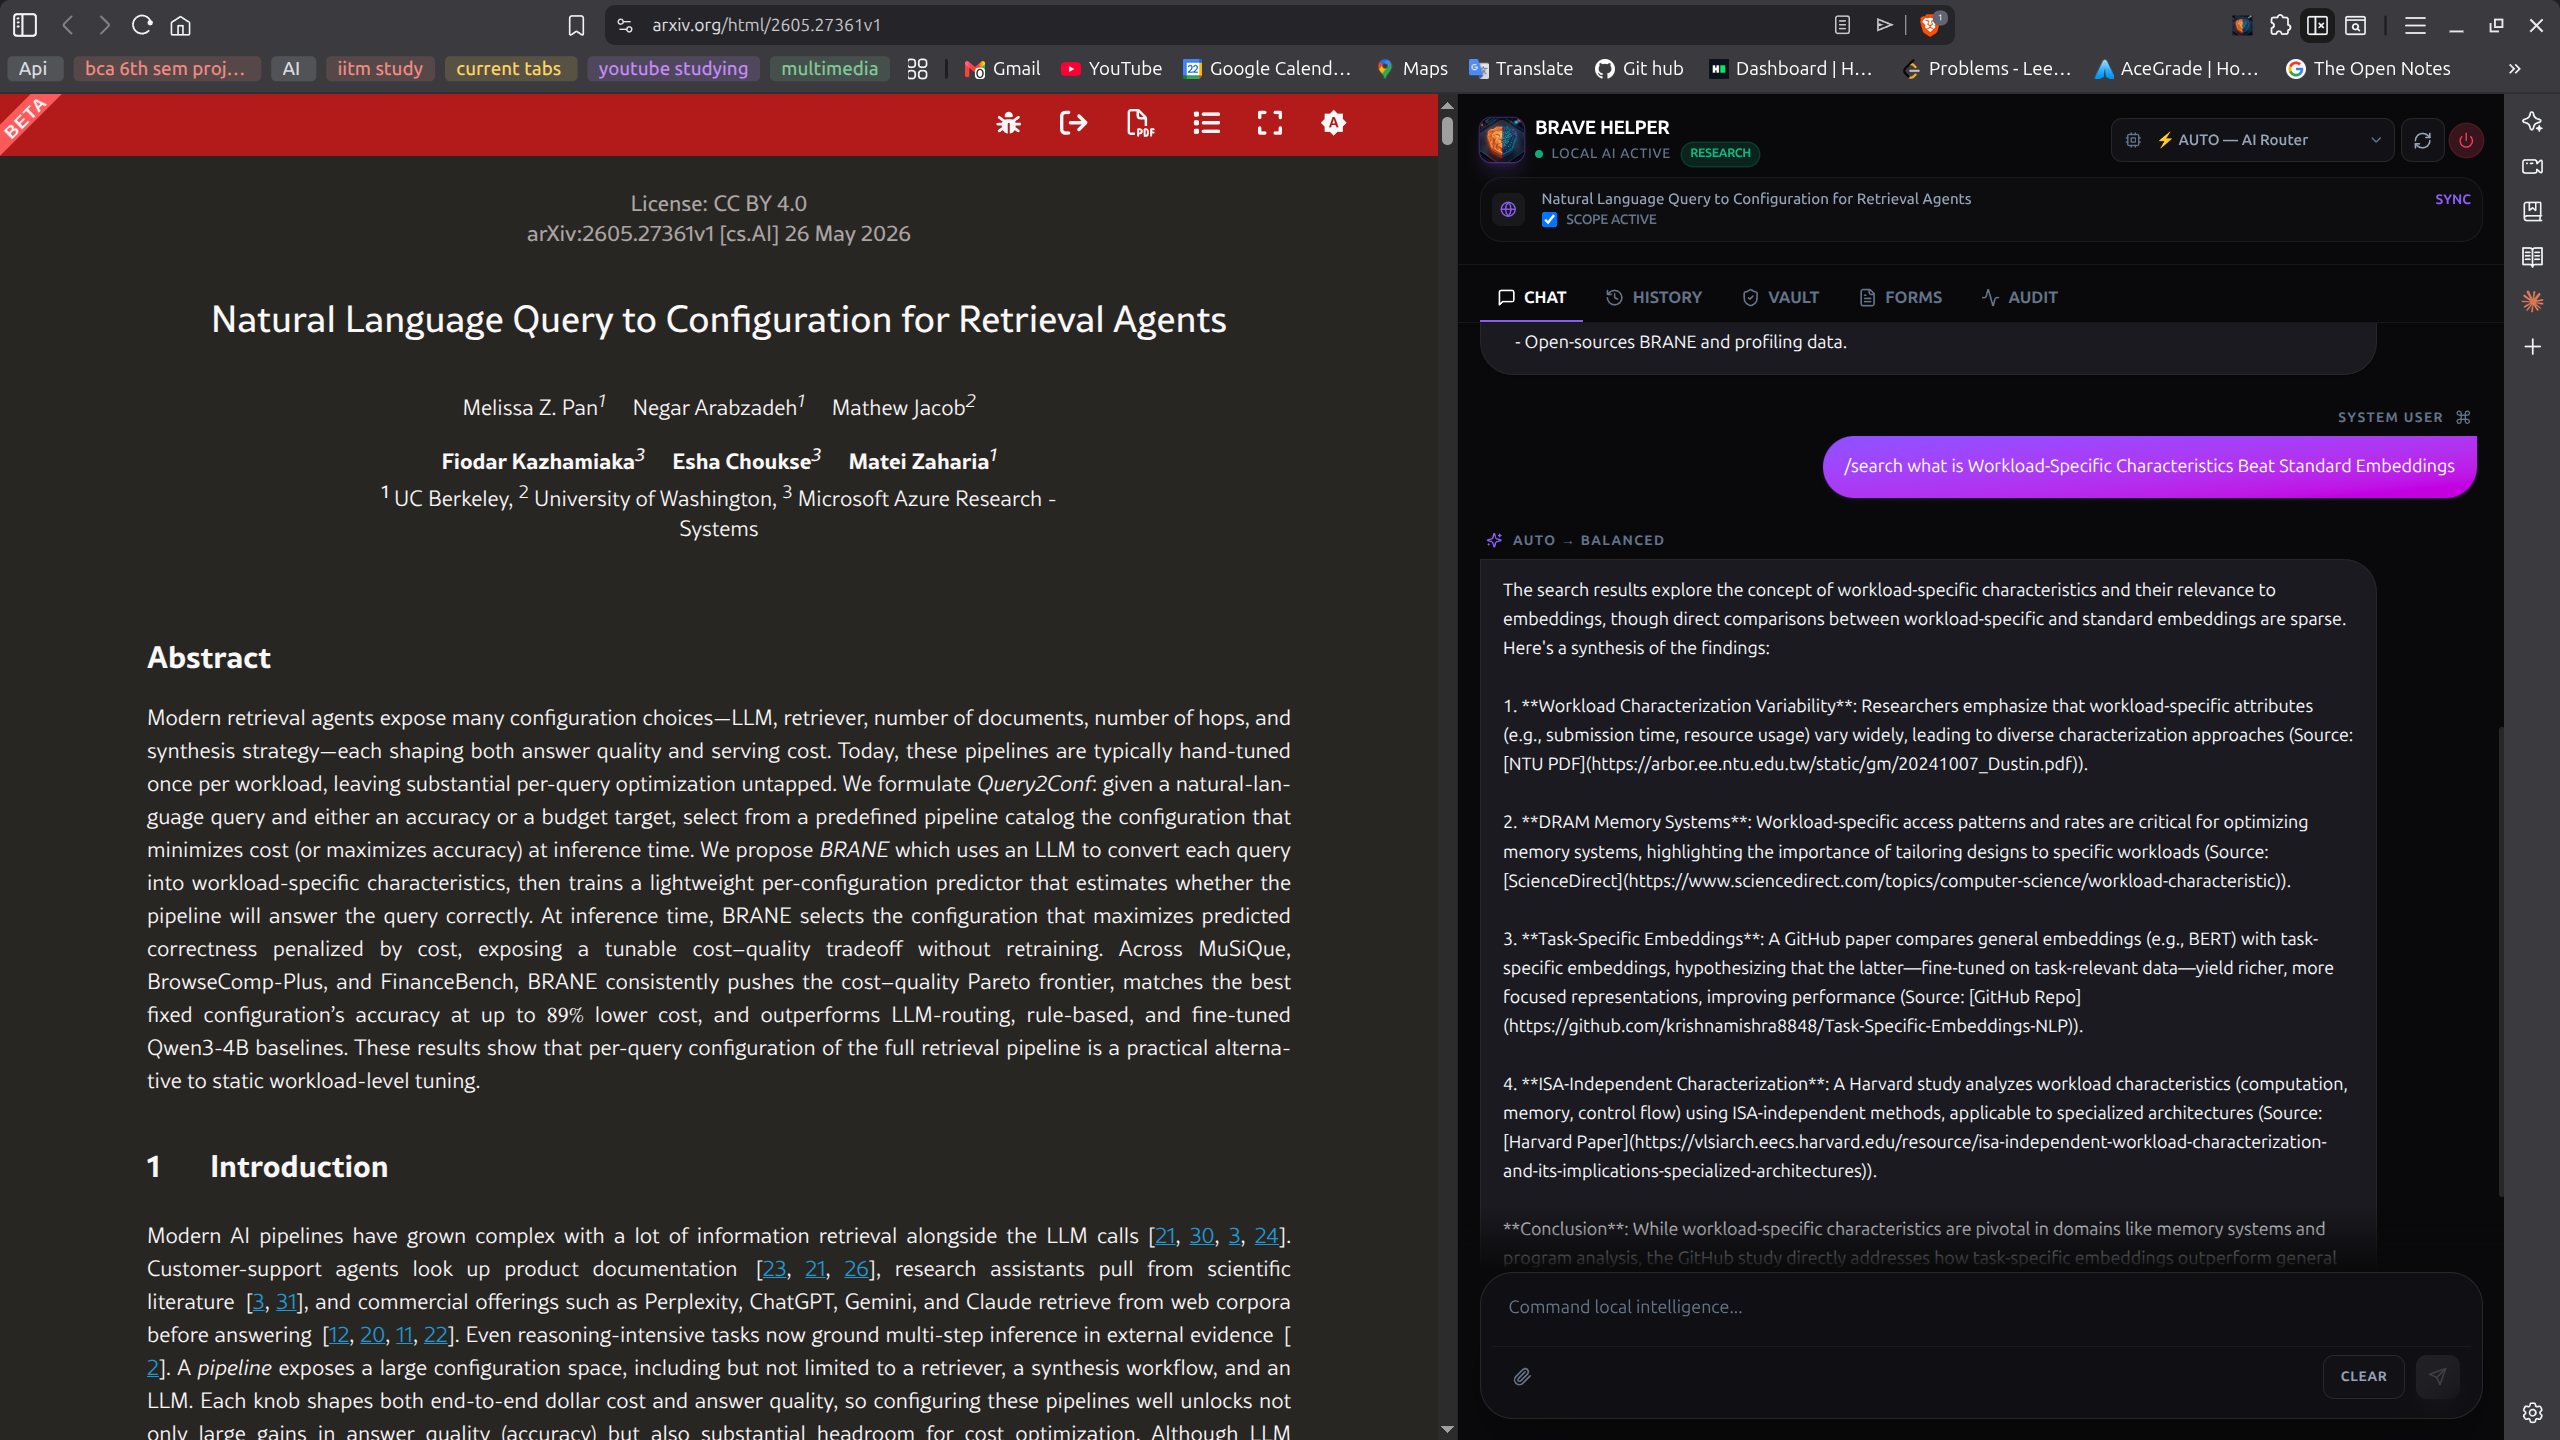
Task: Click the RESEARCH badge
Action: coord(1720,153)
